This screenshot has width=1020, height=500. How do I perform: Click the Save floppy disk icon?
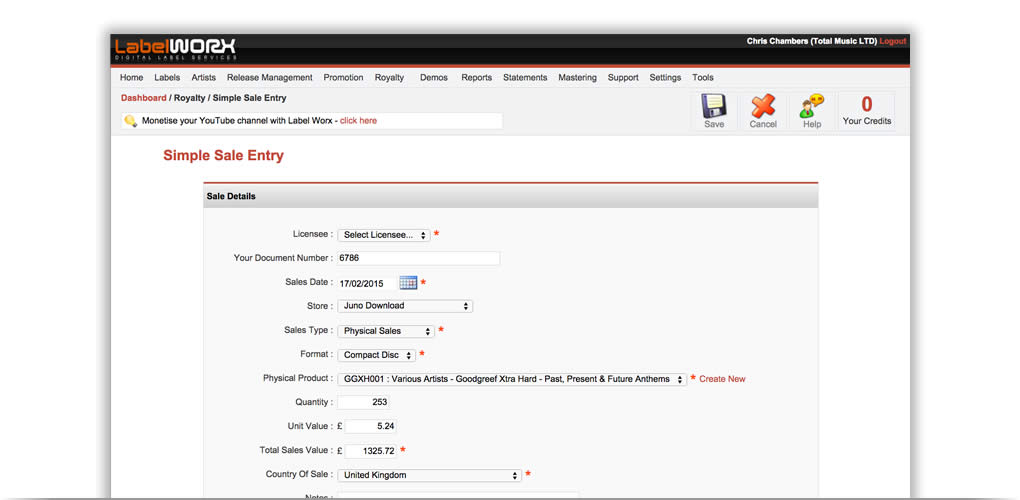tap(714, 106)
